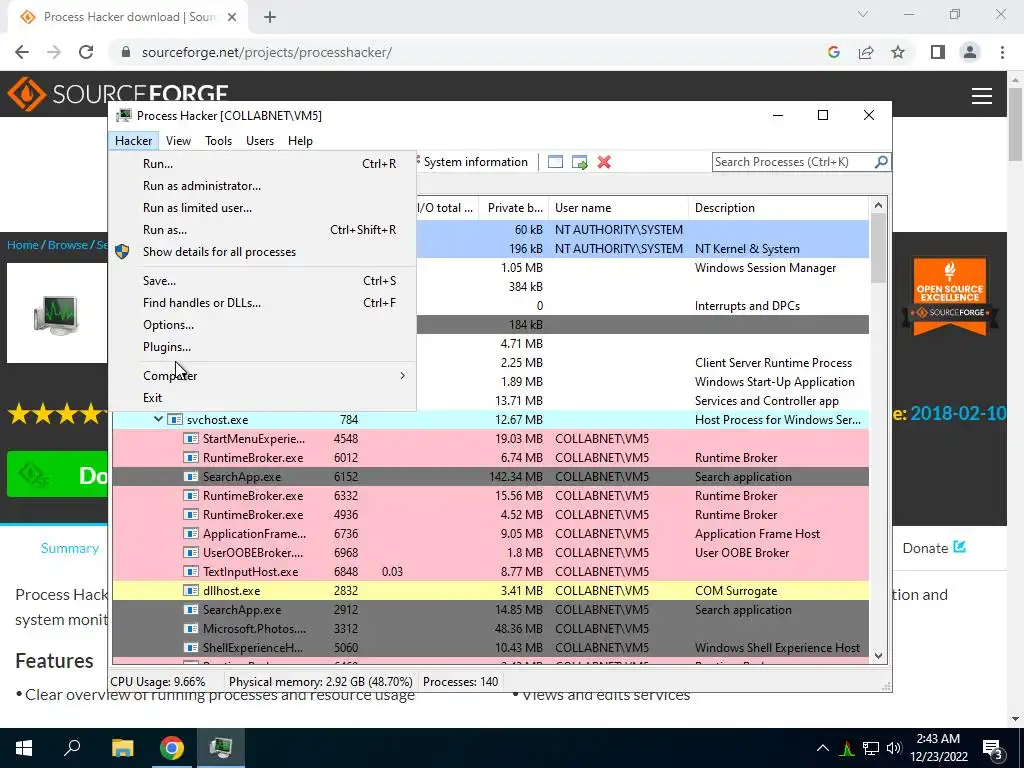Click the Chrome profile avatar
Image resolution: width=1024 pixels, height=768 pixels.
(x=970, y=52)
